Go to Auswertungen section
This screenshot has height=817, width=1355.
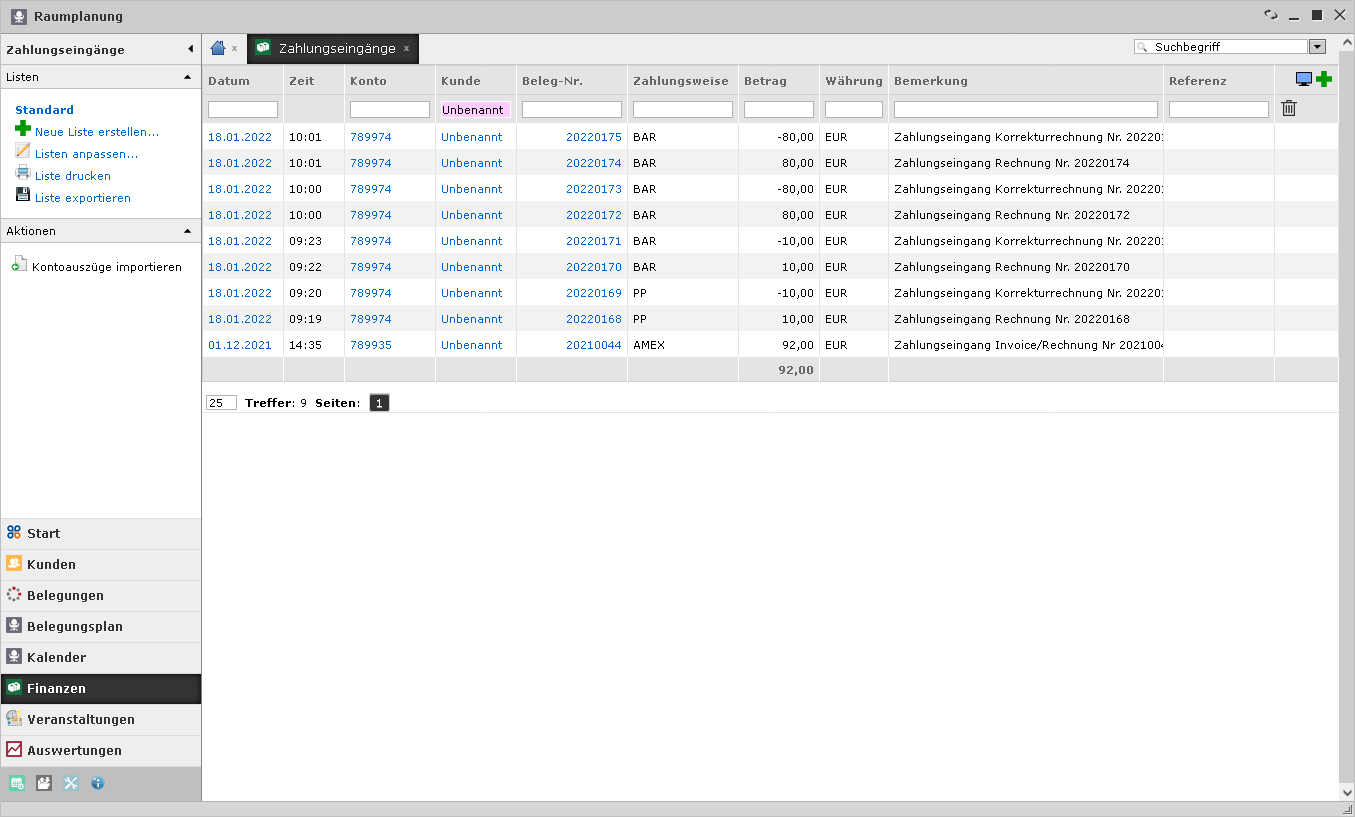pyautogui.click(x=101, y=750)
